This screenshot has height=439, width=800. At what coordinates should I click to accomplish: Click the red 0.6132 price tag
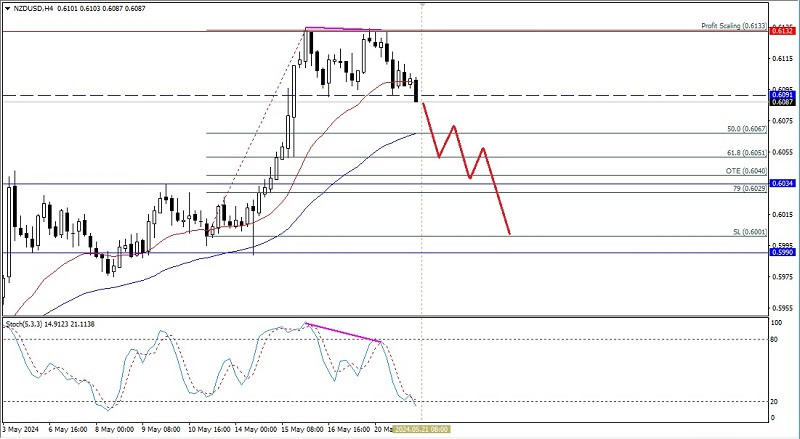(x=782, y=31)
